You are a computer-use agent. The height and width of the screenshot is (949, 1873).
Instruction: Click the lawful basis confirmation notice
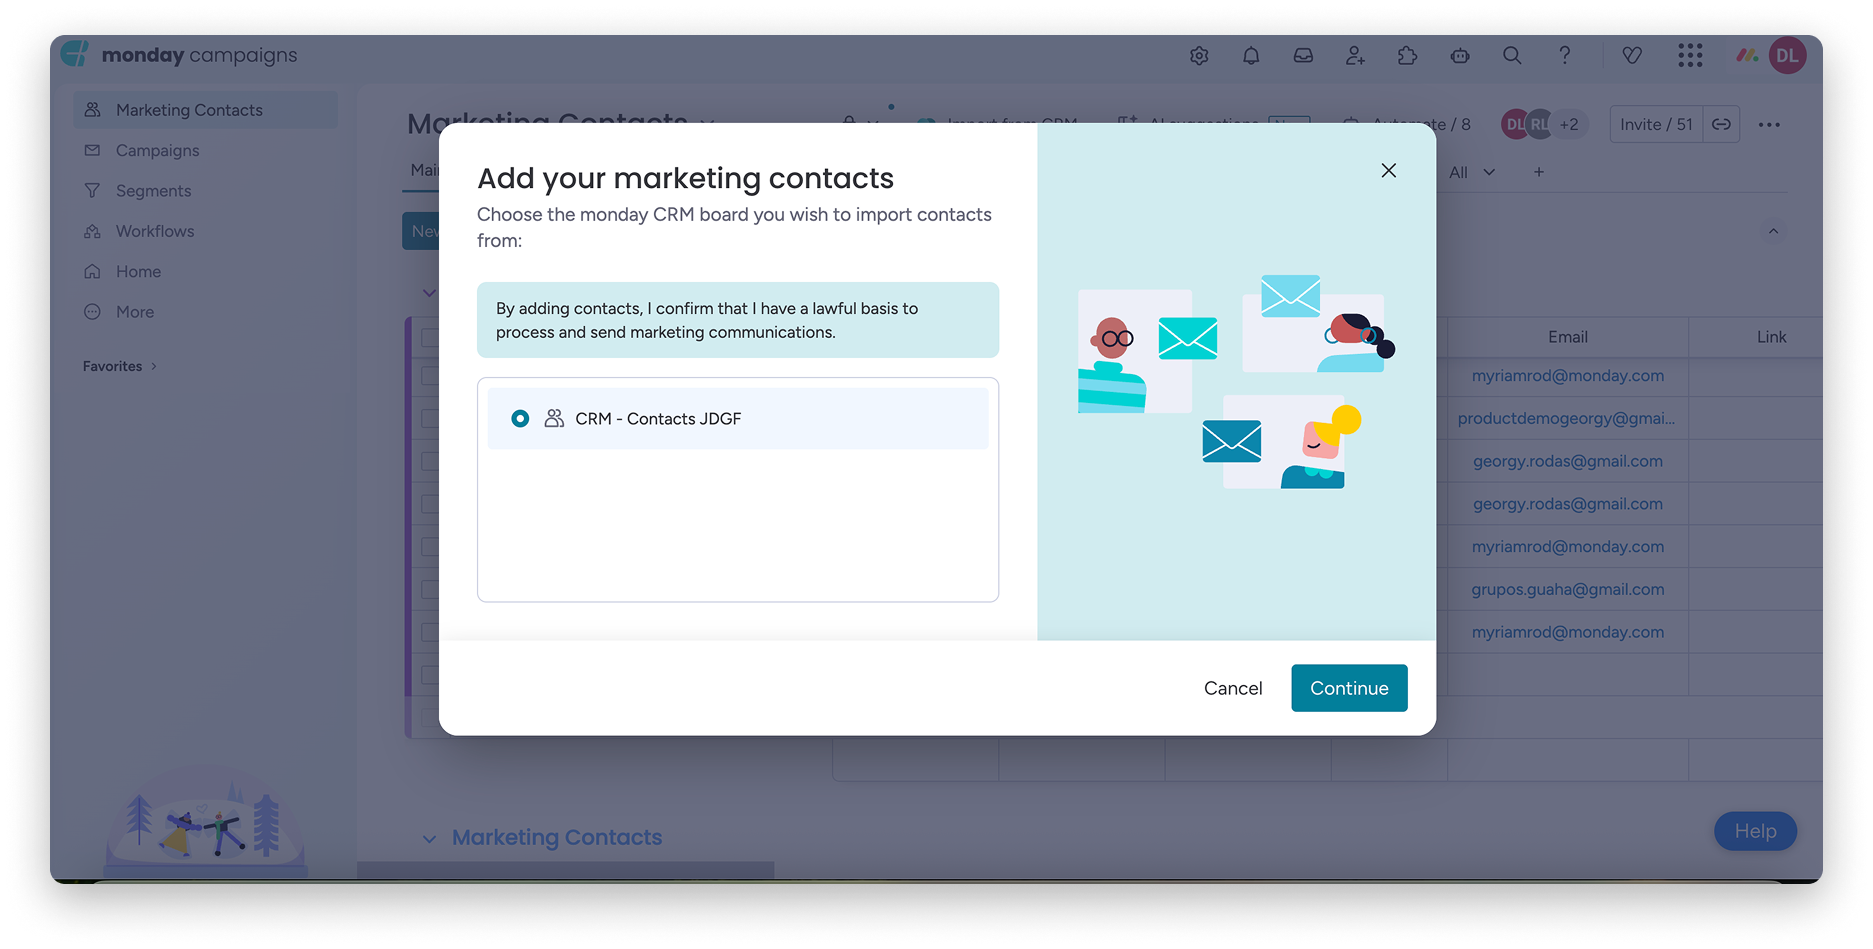pos(738,320)
